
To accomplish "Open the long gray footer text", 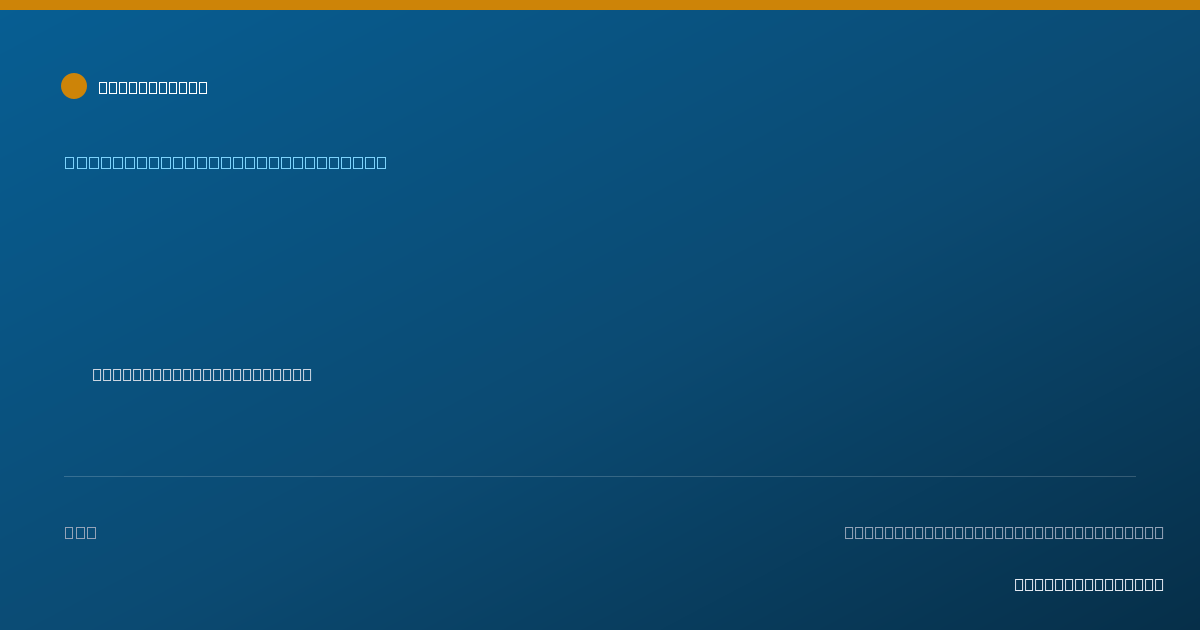I will (1004, 532).
